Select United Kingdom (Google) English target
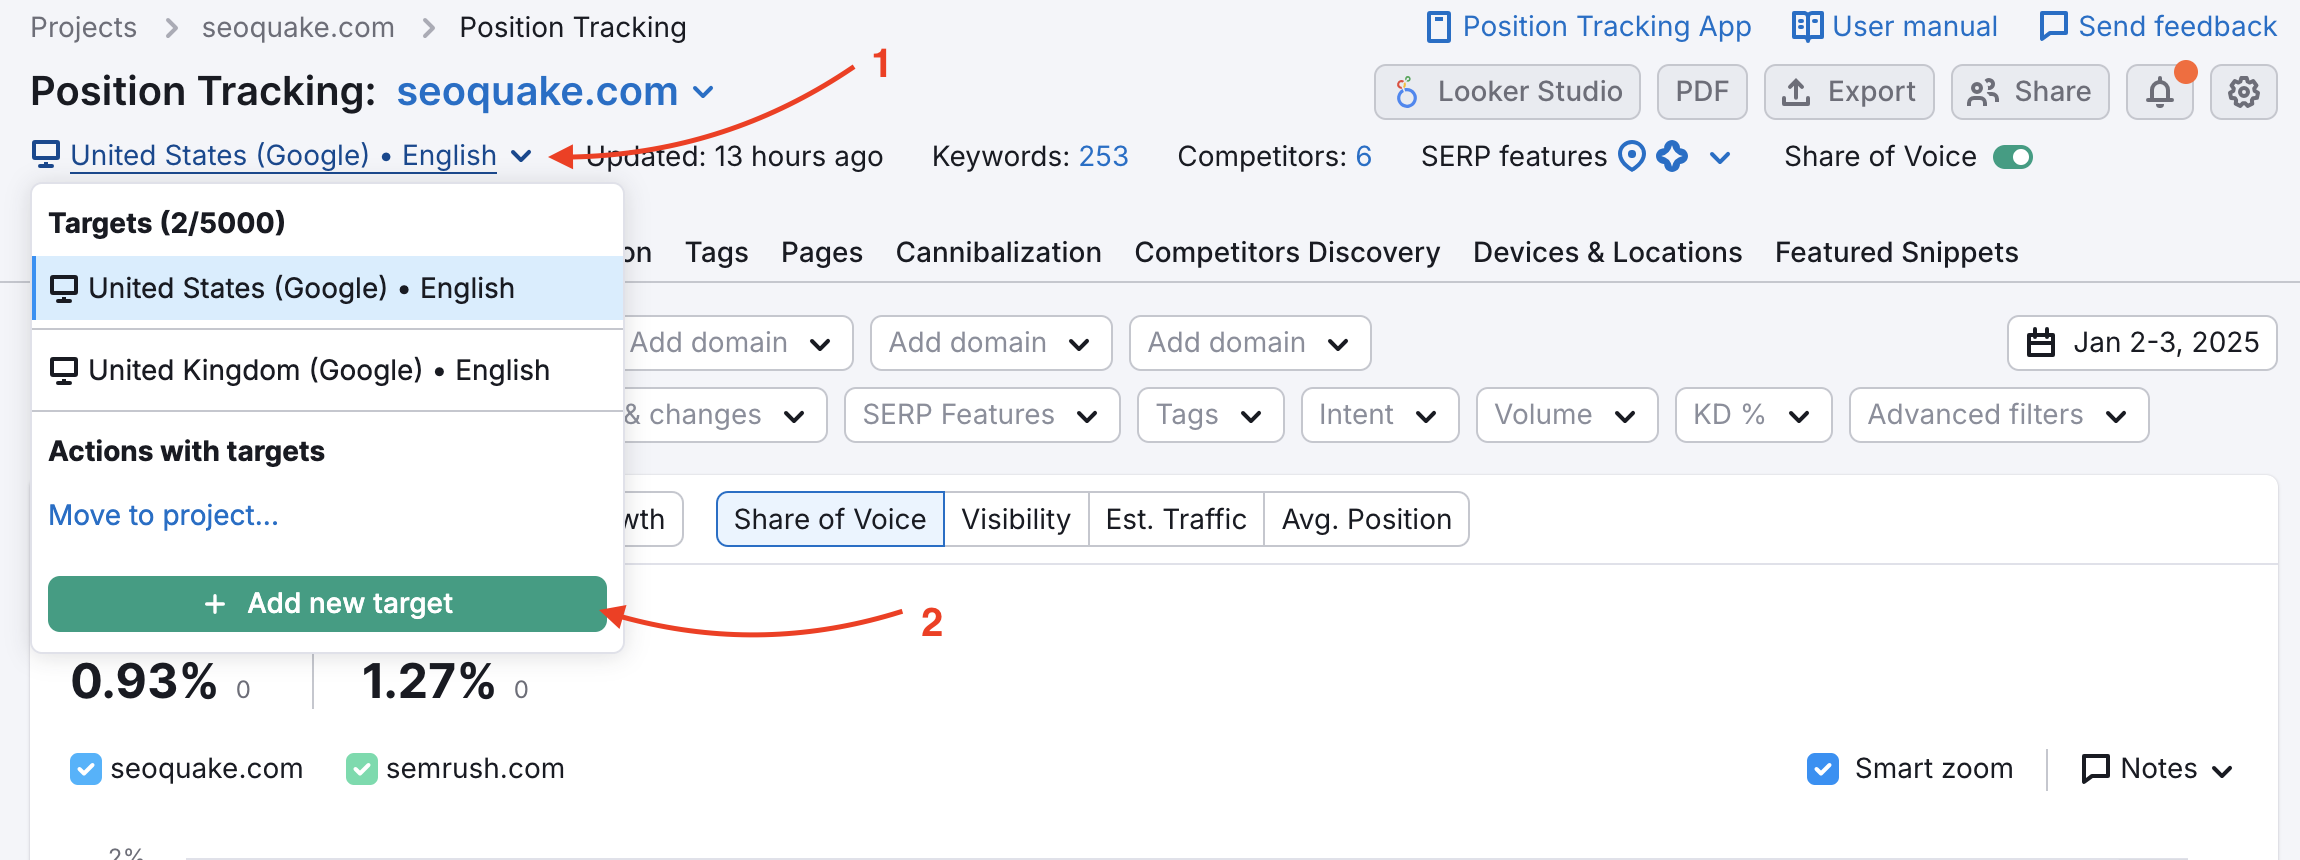 pyautogui.click(x=328, y=370)
